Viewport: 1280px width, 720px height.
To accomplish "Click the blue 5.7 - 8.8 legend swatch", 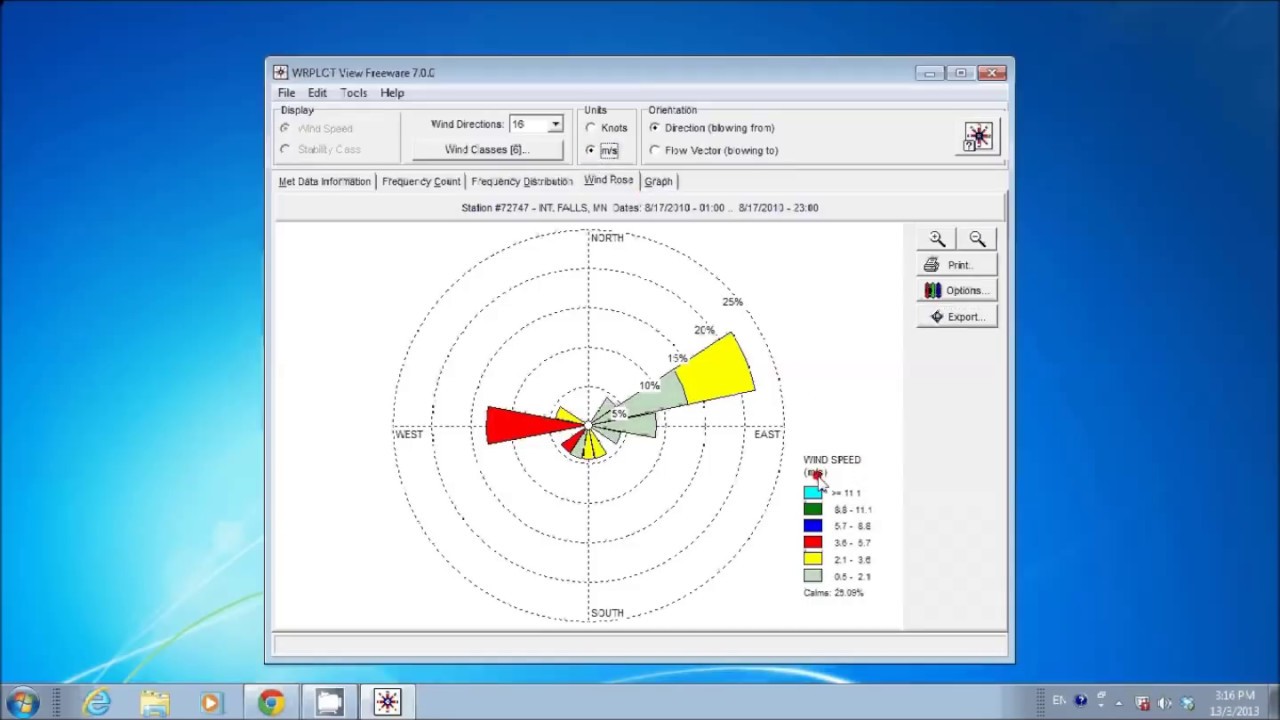I will pos(813,526).
